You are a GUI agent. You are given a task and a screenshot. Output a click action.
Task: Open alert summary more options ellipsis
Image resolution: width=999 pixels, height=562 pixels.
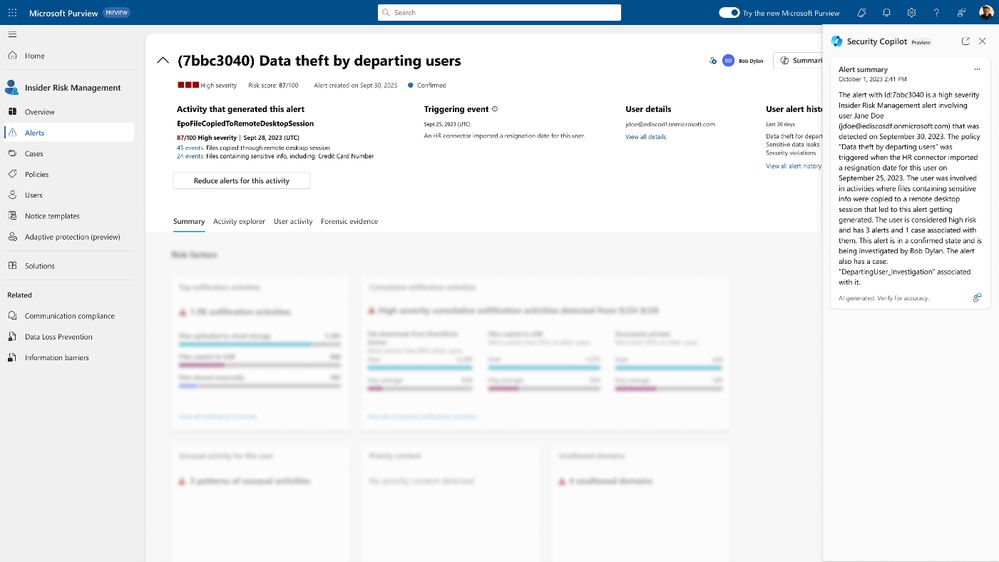(x=977, y=69)
